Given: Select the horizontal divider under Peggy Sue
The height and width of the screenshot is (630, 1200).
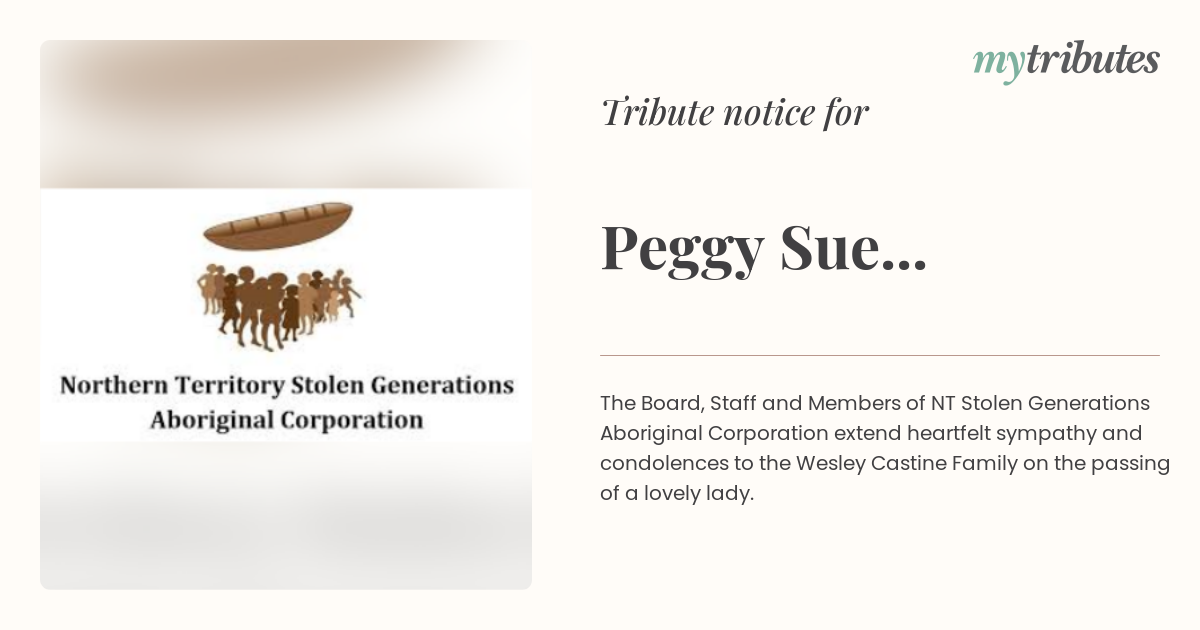Looking at the screenshot, I should (880, 355).
